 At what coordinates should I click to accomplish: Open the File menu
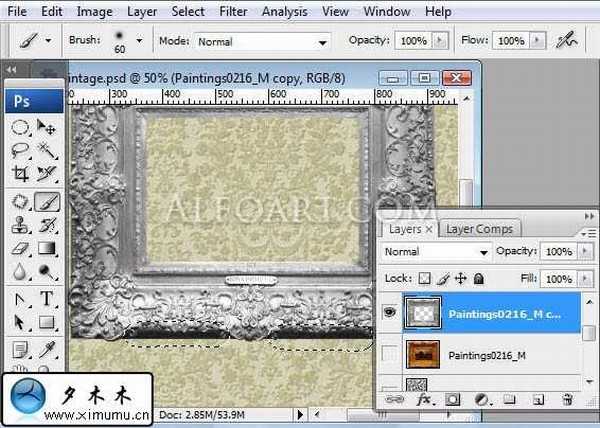(x=17, y=11)
